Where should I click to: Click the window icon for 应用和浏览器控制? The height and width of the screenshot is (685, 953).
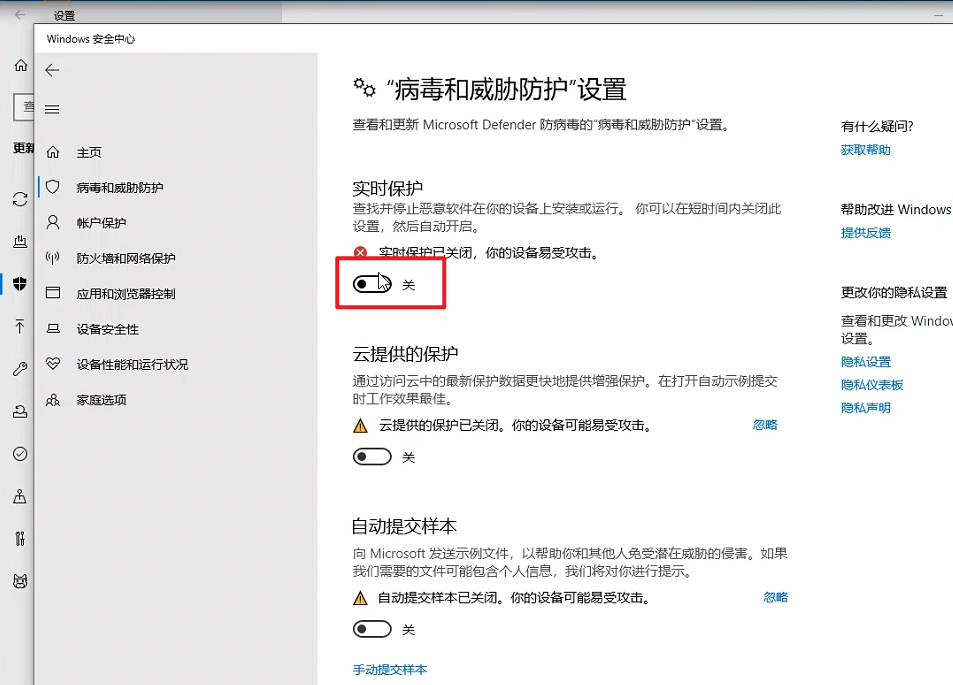(54, 293)
